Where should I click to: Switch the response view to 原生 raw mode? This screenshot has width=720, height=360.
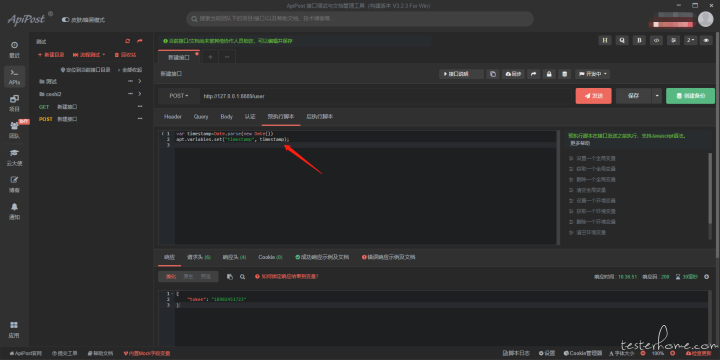point(188,277)
